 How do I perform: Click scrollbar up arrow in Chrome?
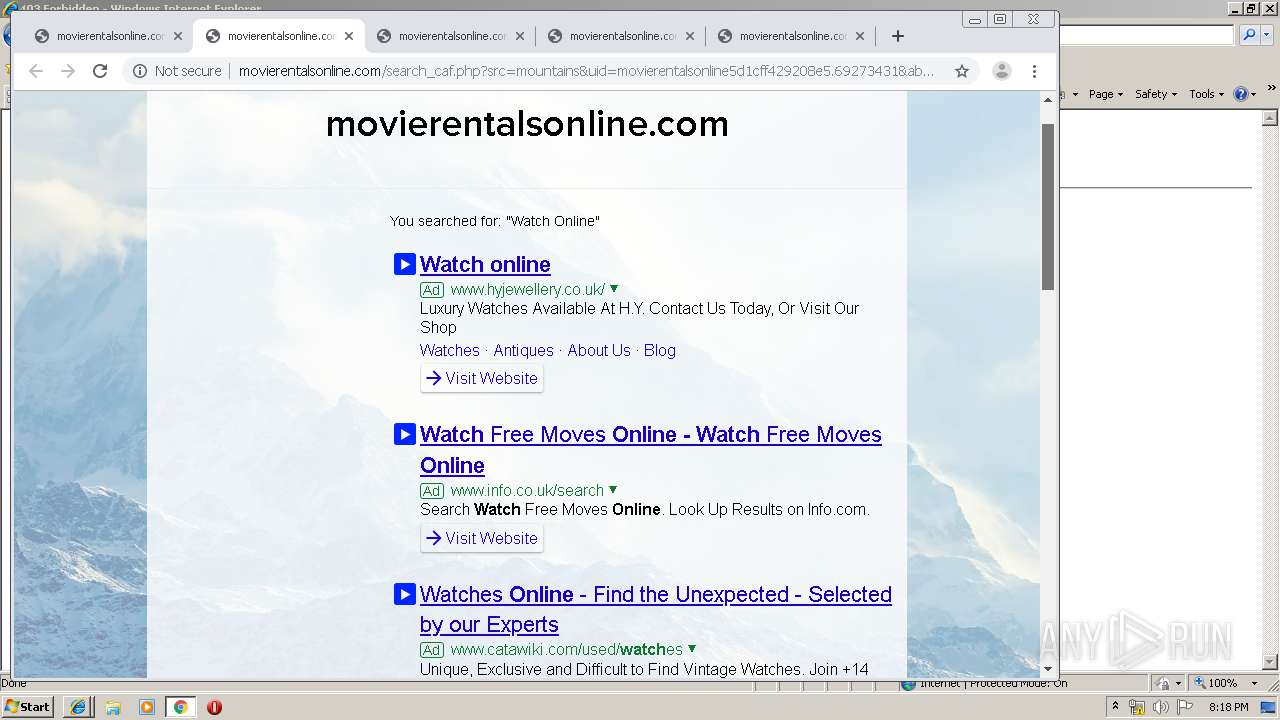pos(1048,100)
